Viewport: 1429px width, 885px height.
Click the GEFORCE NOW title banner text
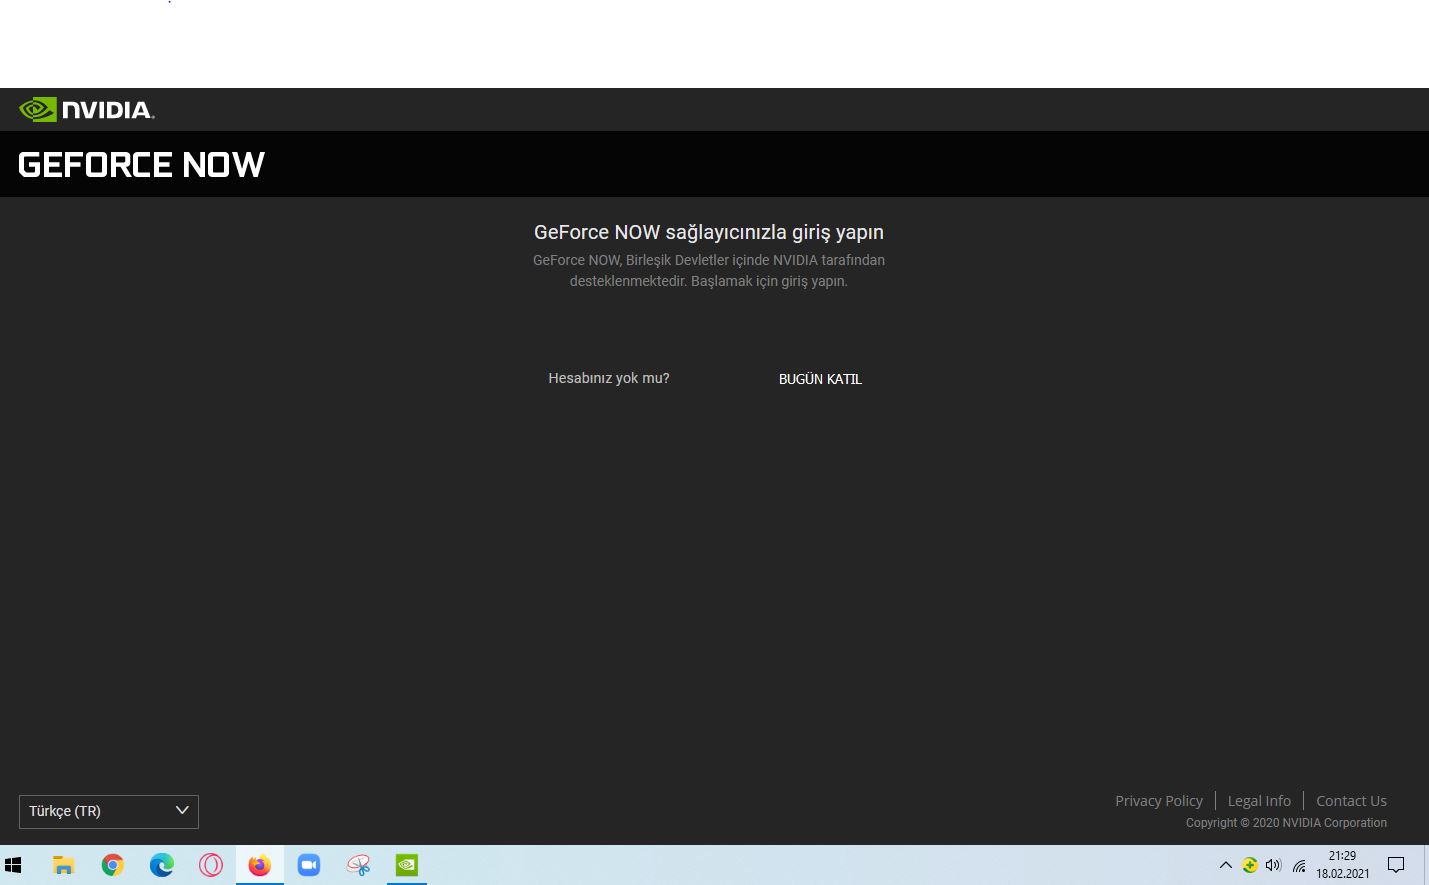pyautogui.click(x=141, y=165)
